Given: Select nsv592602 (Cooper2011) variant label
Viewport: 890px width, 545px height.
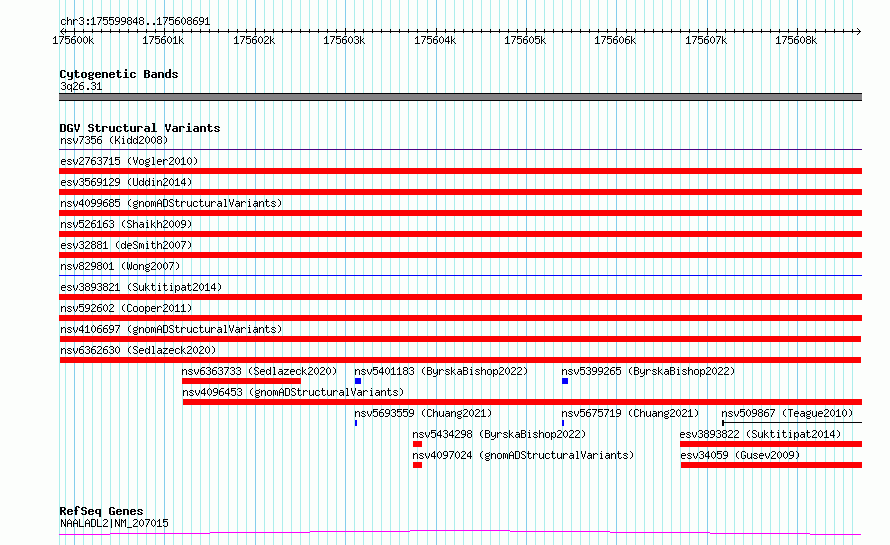Looking at the screenshot, I should (x=126, y=308).
